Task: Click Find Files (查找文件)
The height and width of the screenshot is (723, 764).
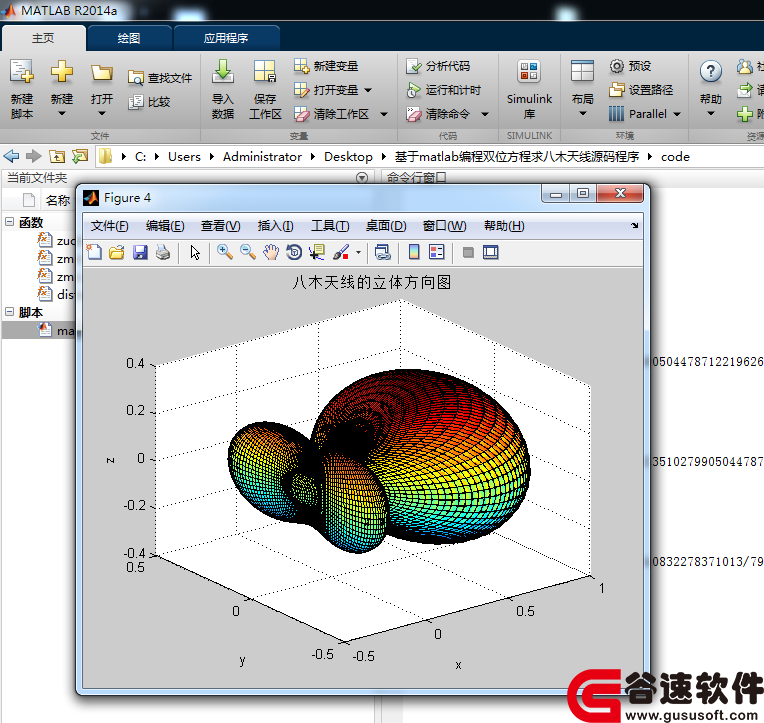Action: (160, 77)
